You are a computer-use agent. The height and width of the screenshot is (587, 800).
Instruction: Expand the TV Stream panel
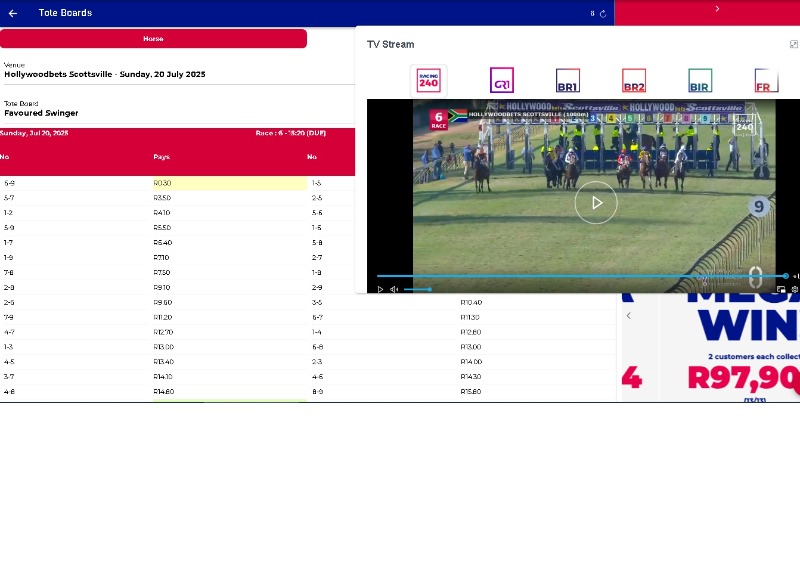pyautogui.click(x=794, y=44)
